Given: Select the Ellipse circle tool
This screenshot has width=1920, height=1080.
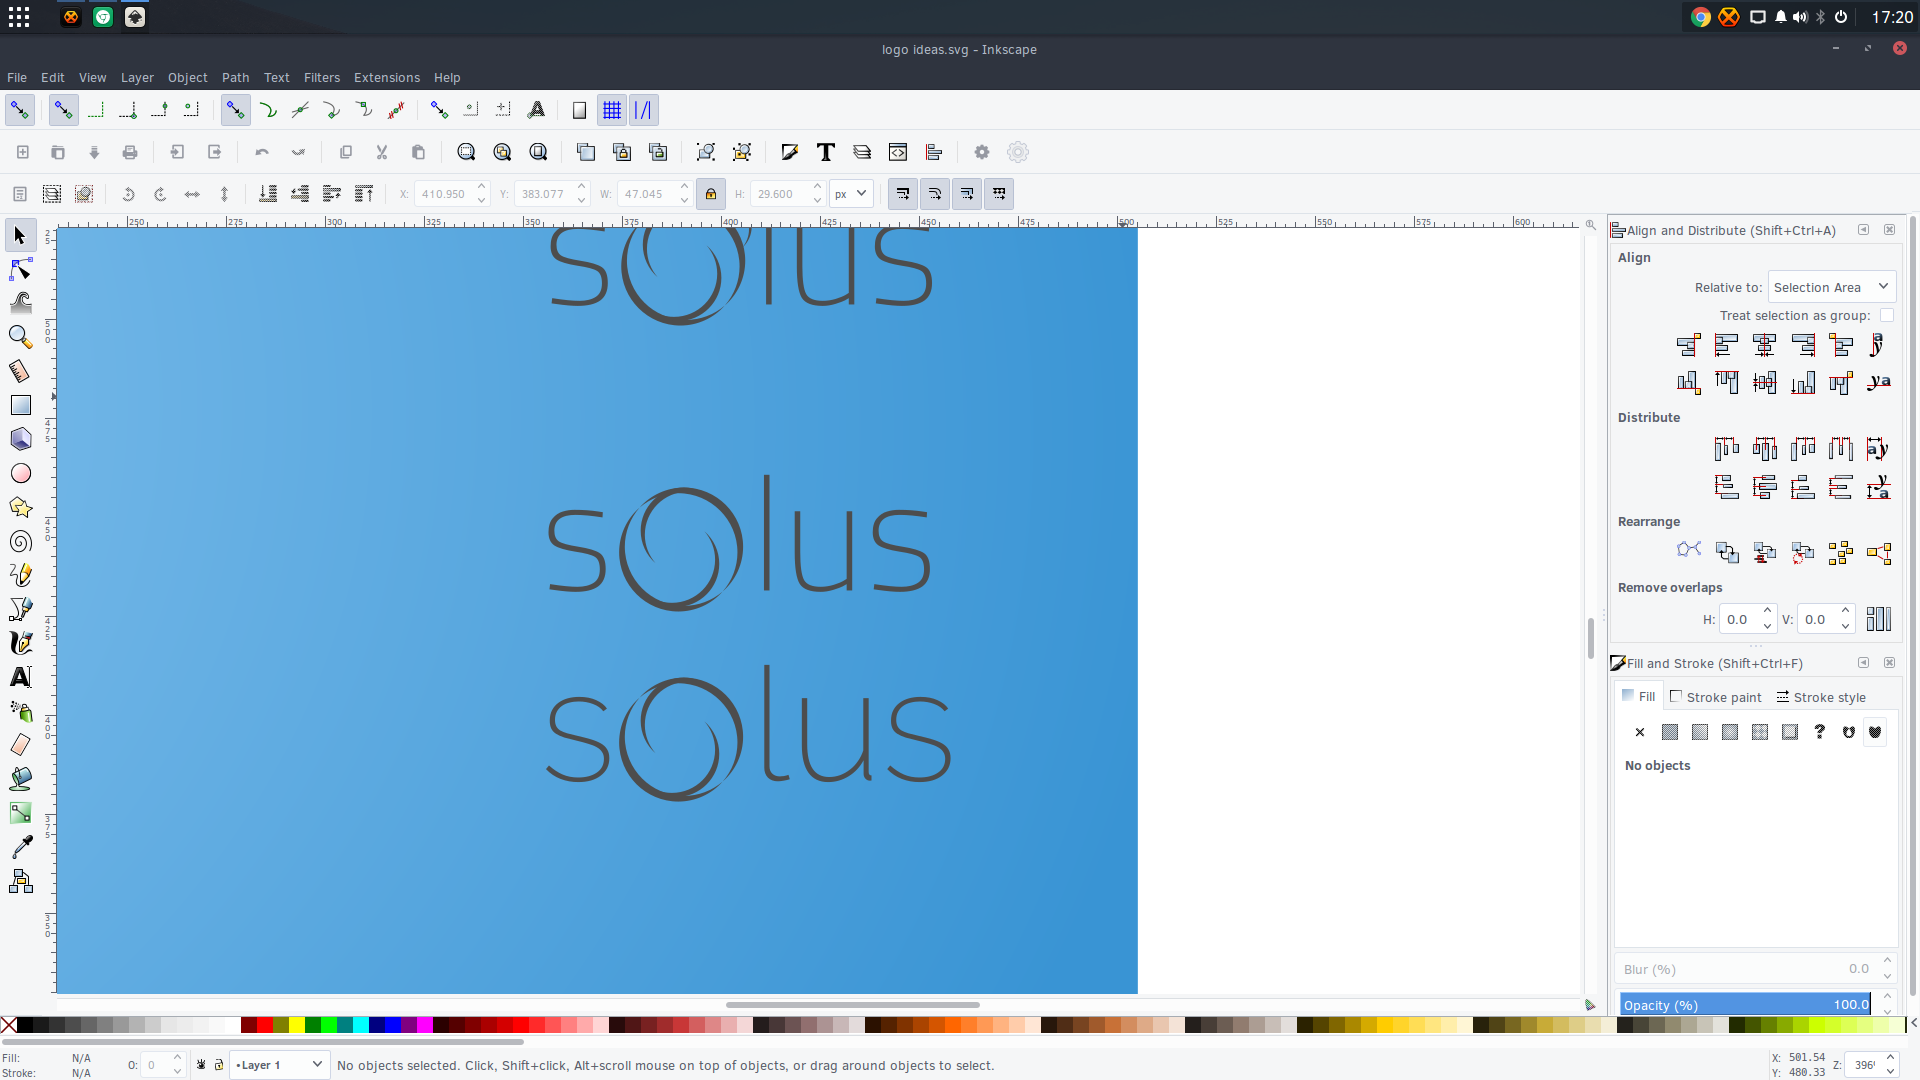Looking at the screenshot, I should (x=20, y=473).
